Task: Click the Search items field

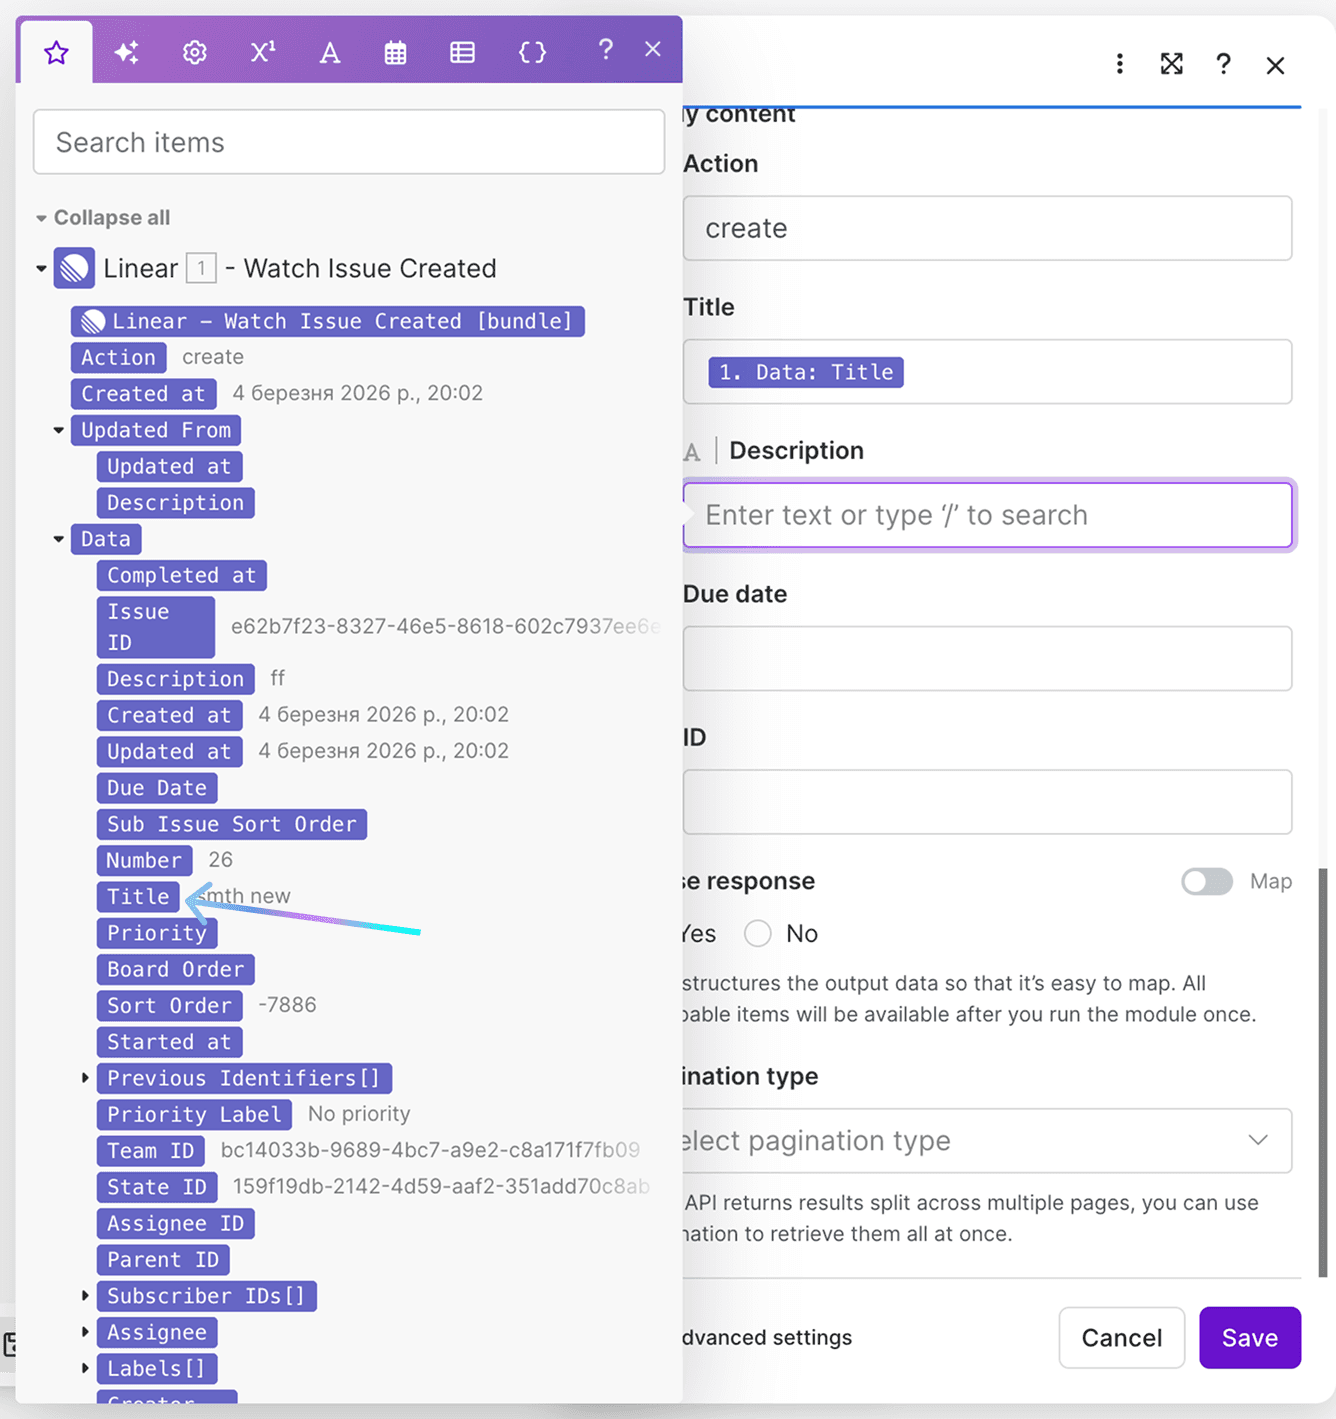Action: point(349,142)
